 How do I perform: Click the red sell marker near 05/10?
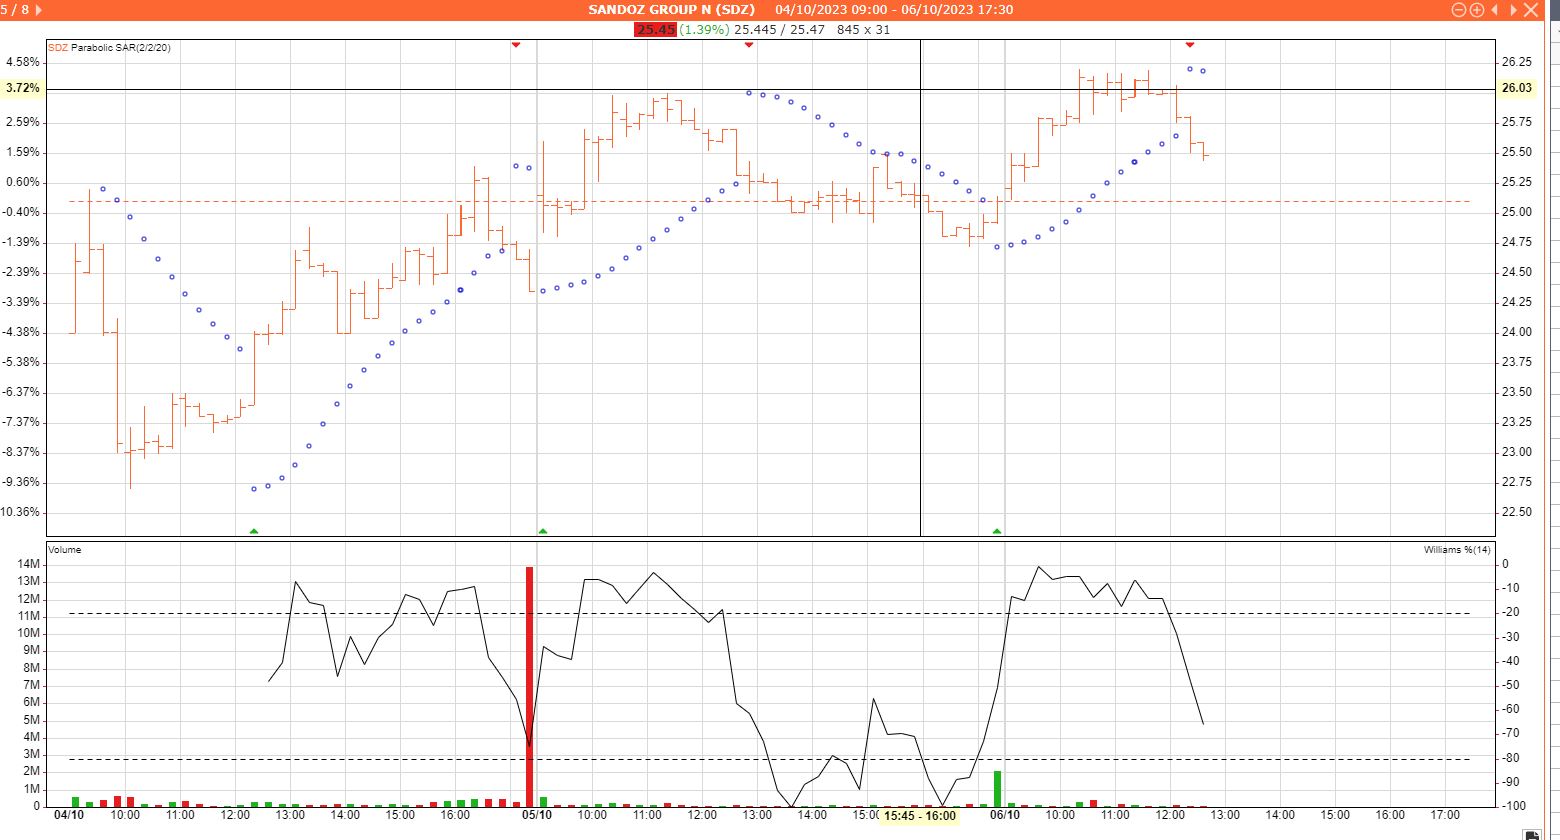[x=516, y=45]
